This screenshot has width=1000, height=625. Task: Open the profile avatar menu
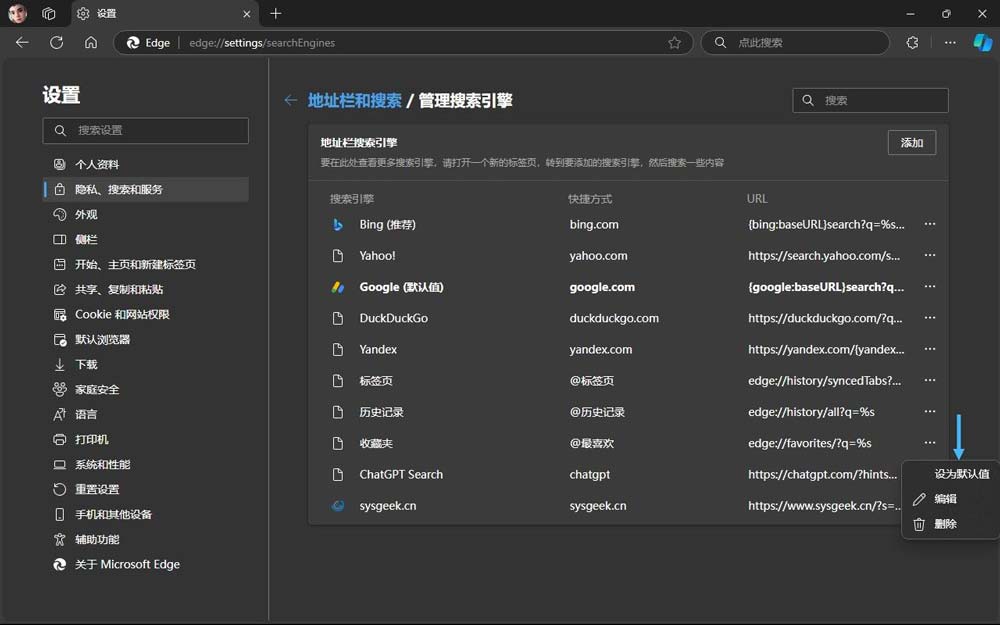pyautogui.click(x=17, y=13)
